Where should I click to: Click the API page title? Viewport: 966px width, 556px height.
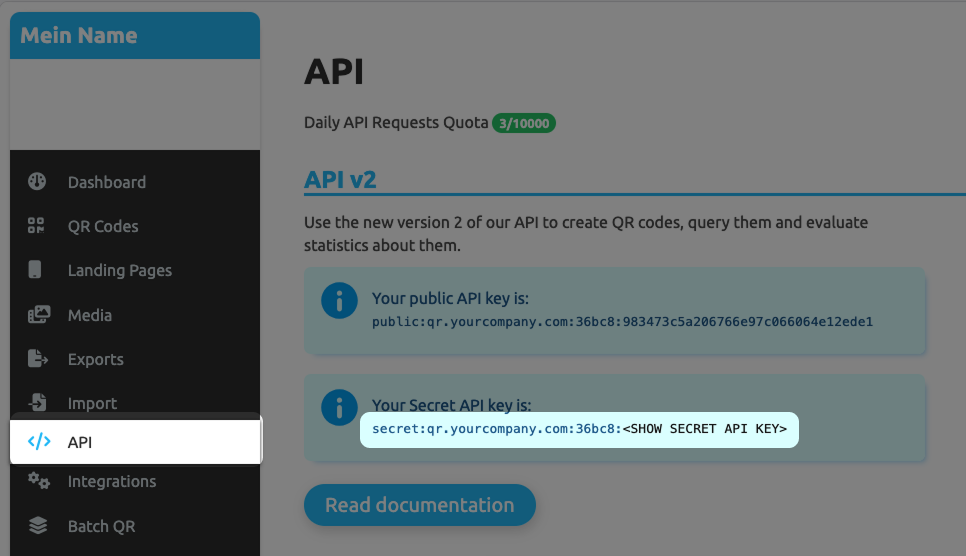point(334,72)
